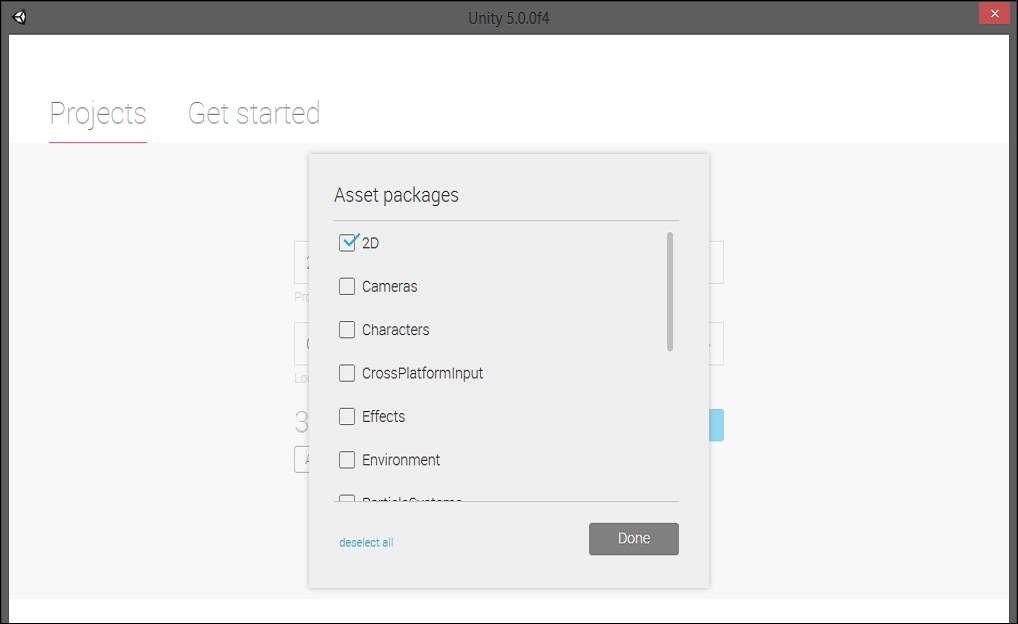
Task: Click the Unity 5.0.0f4 window title
Action: tap(508, 18)
